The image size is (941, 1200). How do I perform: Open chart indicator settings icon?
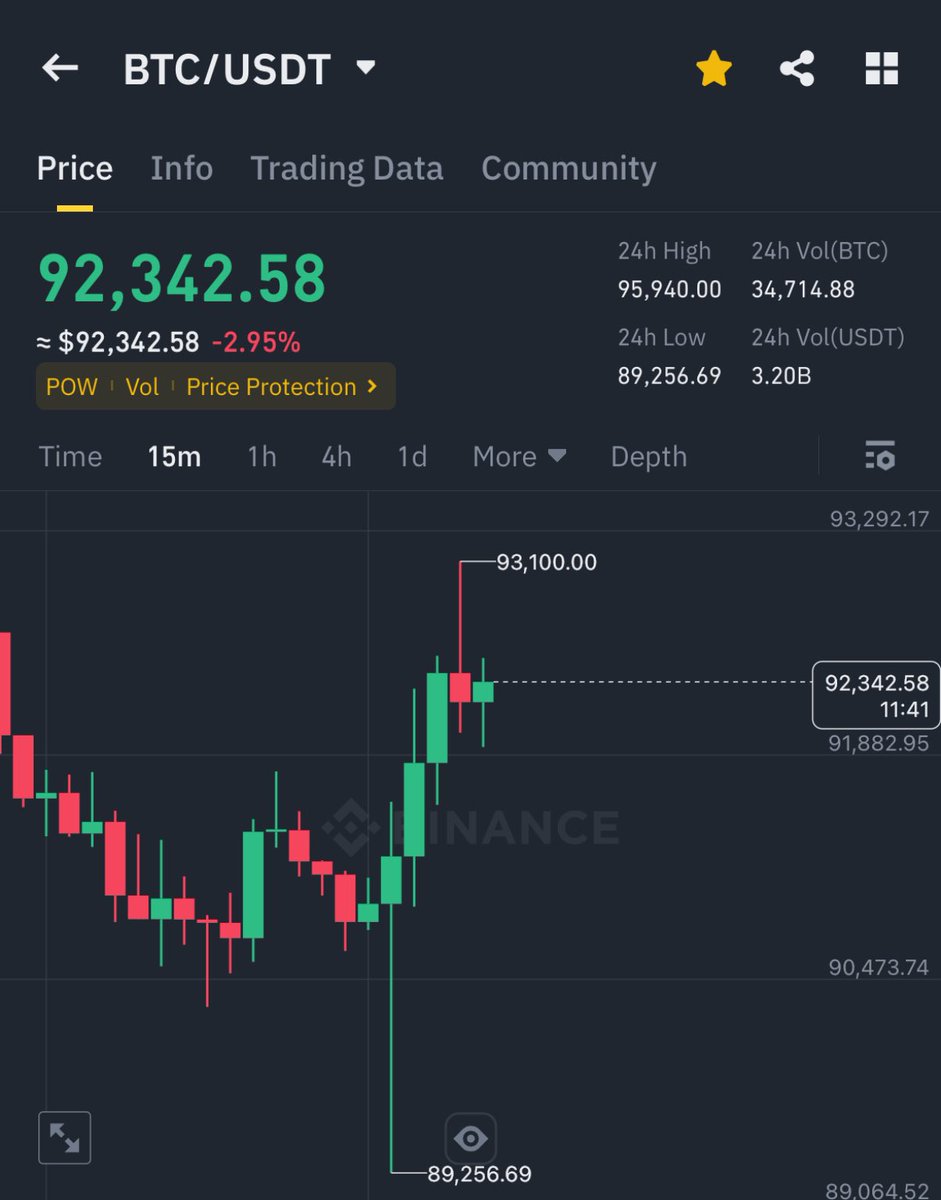880,455
